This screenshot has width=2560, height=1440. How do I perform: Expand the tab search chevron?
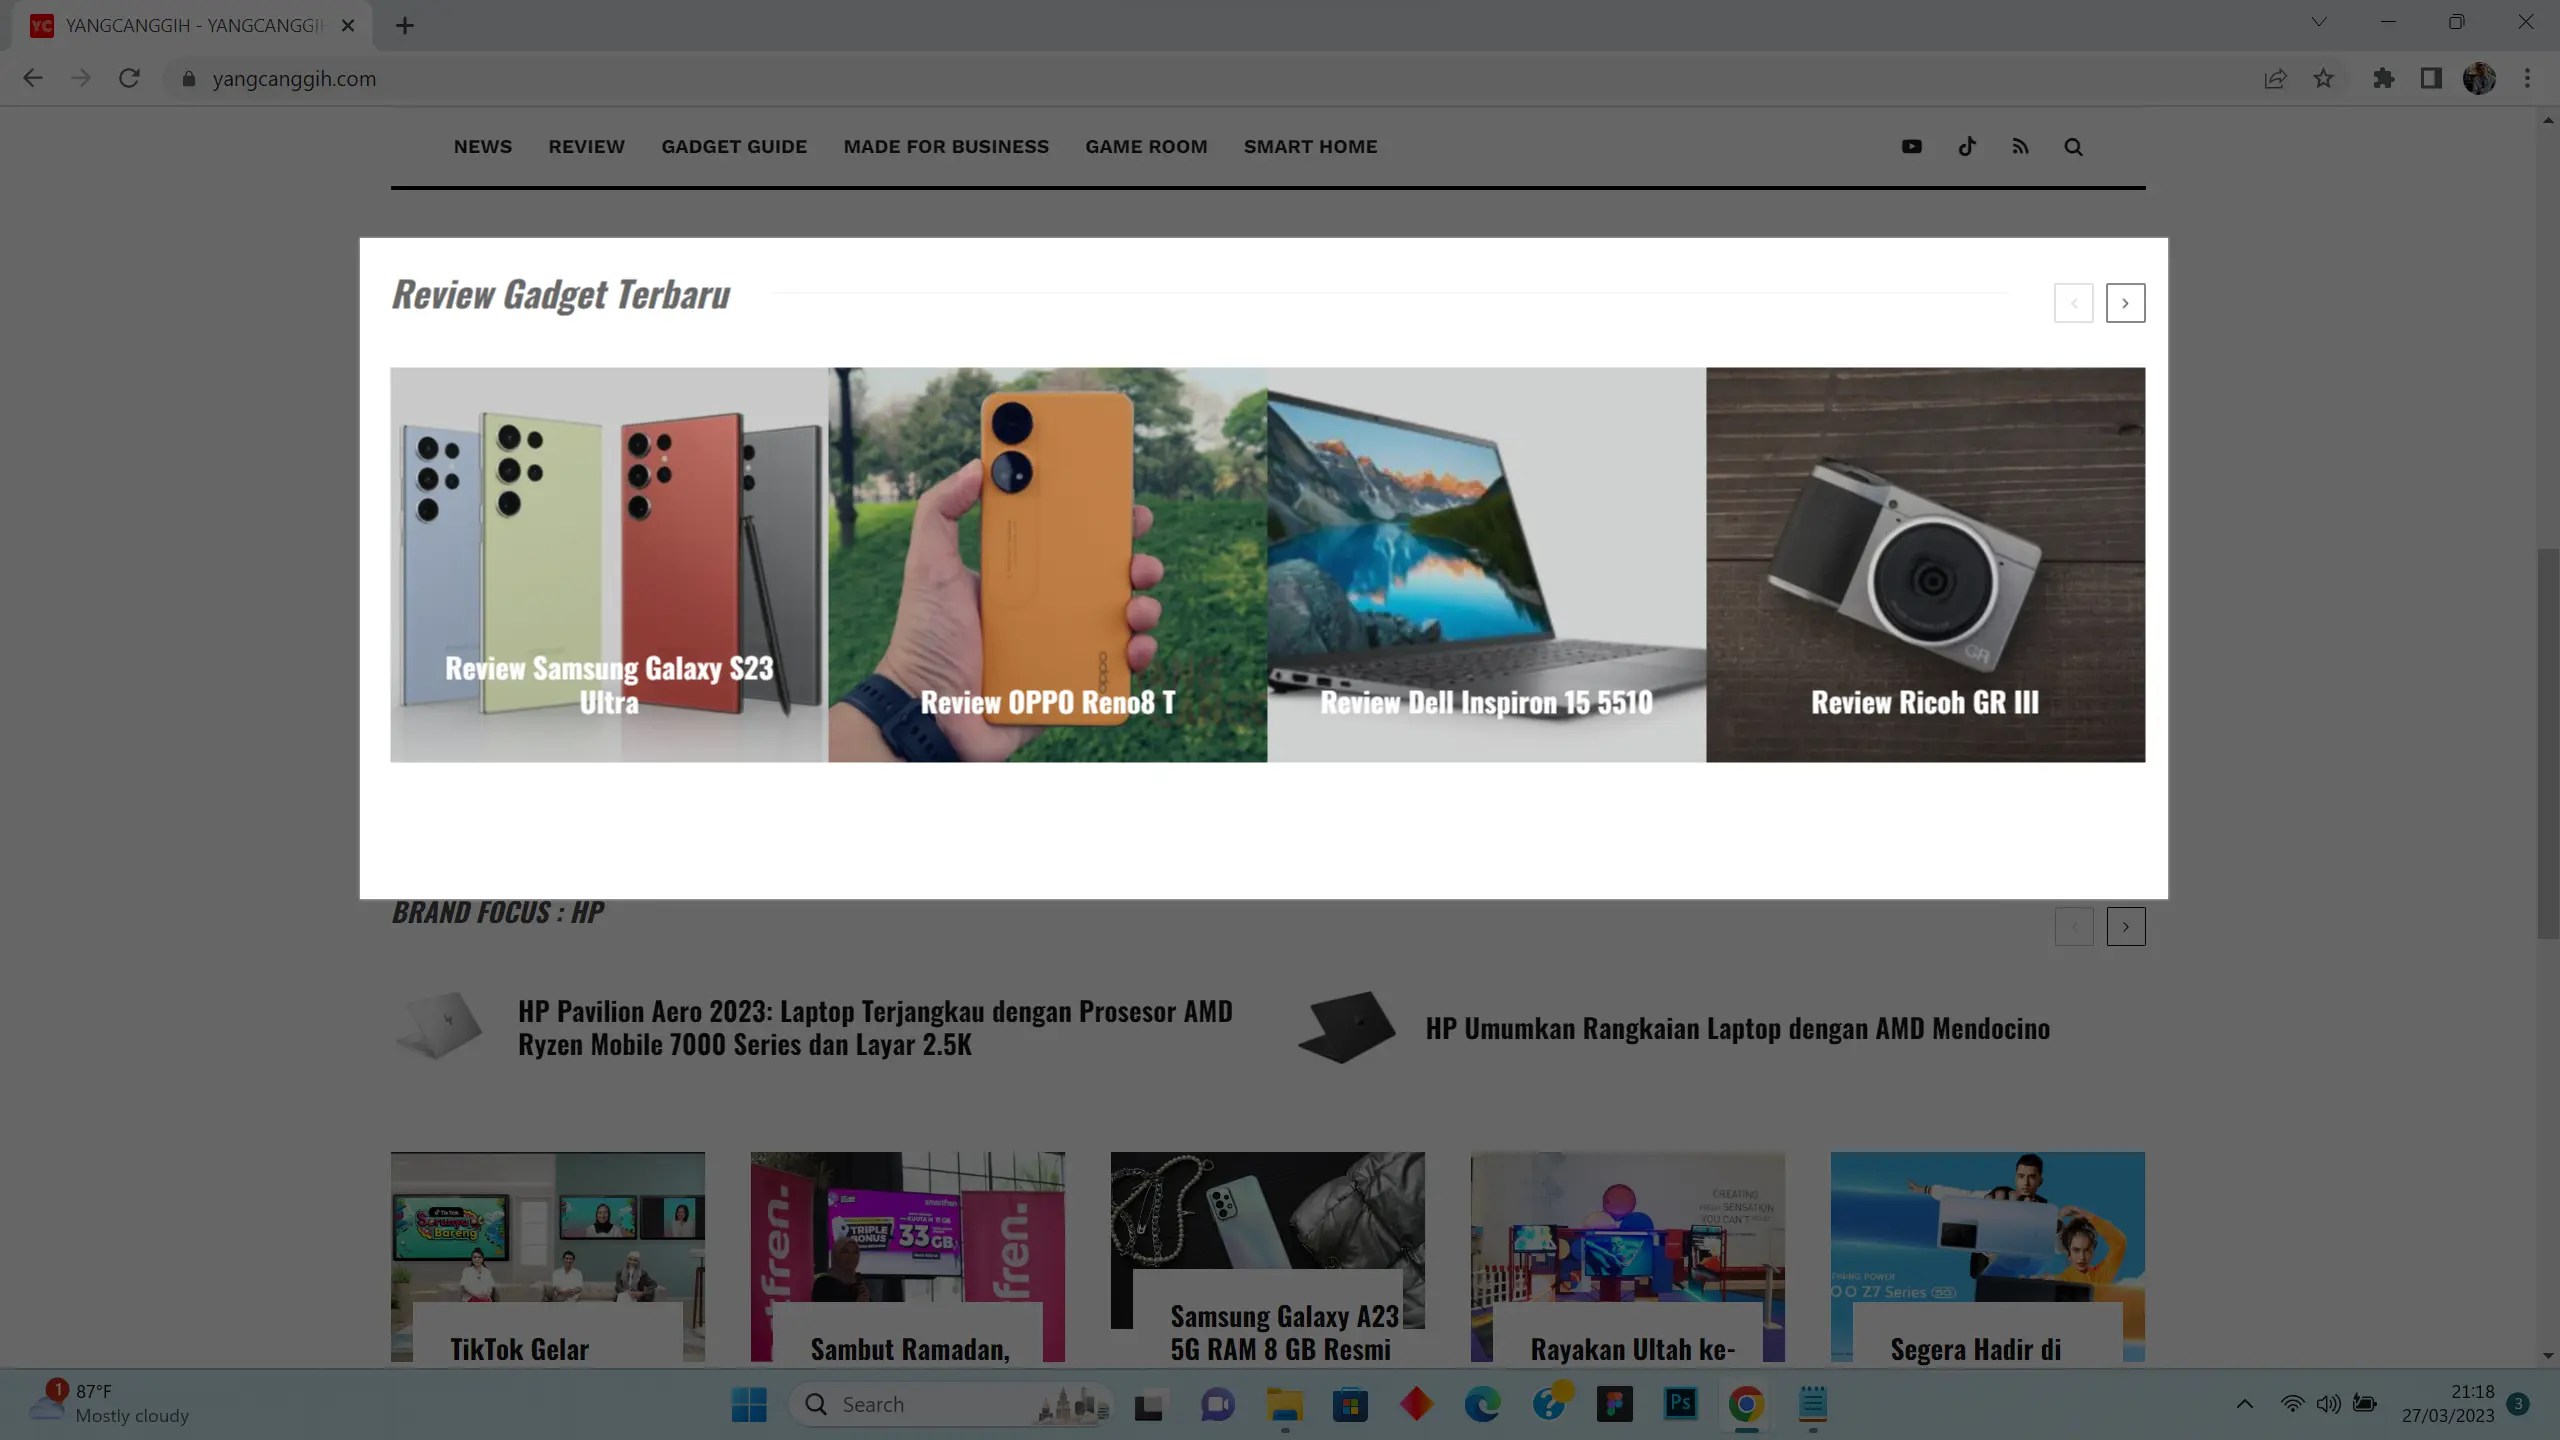(2318, 22)
